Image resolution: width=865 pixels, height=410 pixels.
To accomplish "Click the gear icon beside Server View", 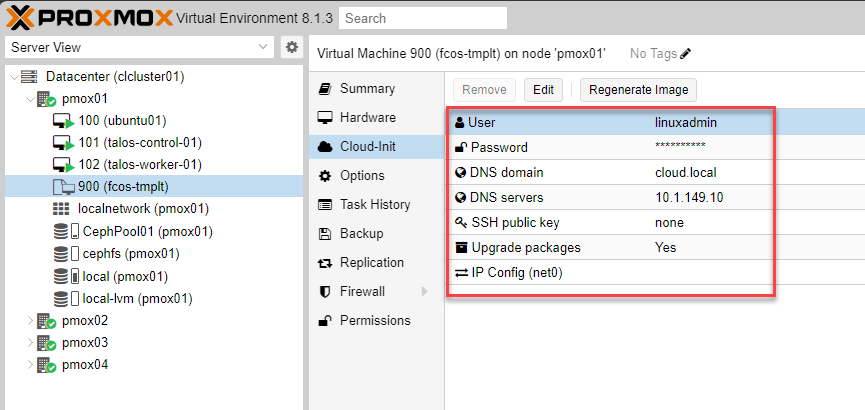I will click(291, 47).
